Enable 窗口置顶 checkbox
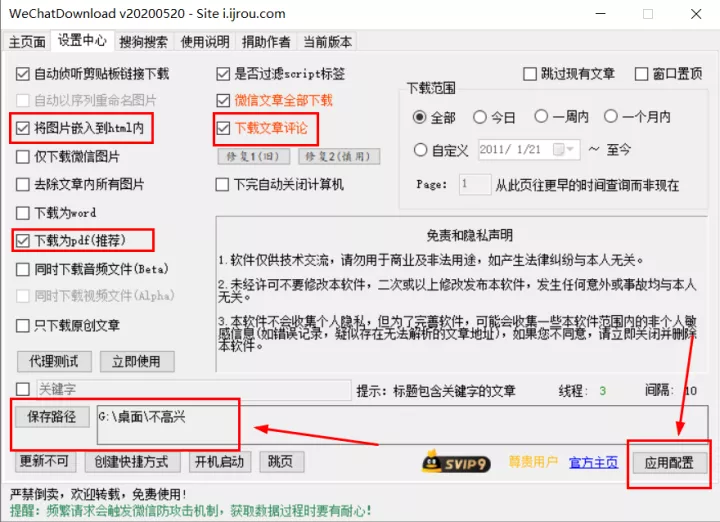720x522 pixels. point(641,74)
